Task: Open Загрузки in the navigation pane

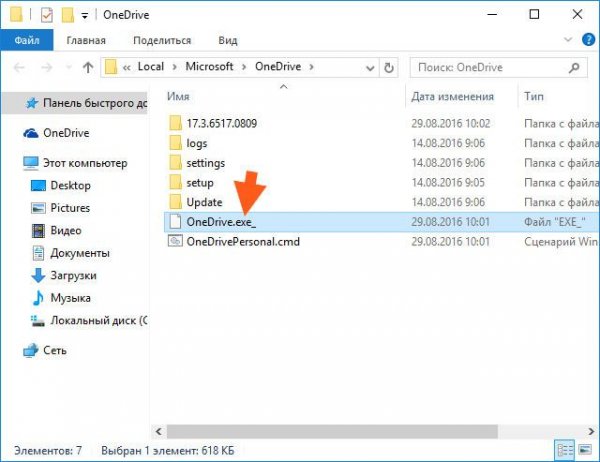Action: tap(73, 276)
